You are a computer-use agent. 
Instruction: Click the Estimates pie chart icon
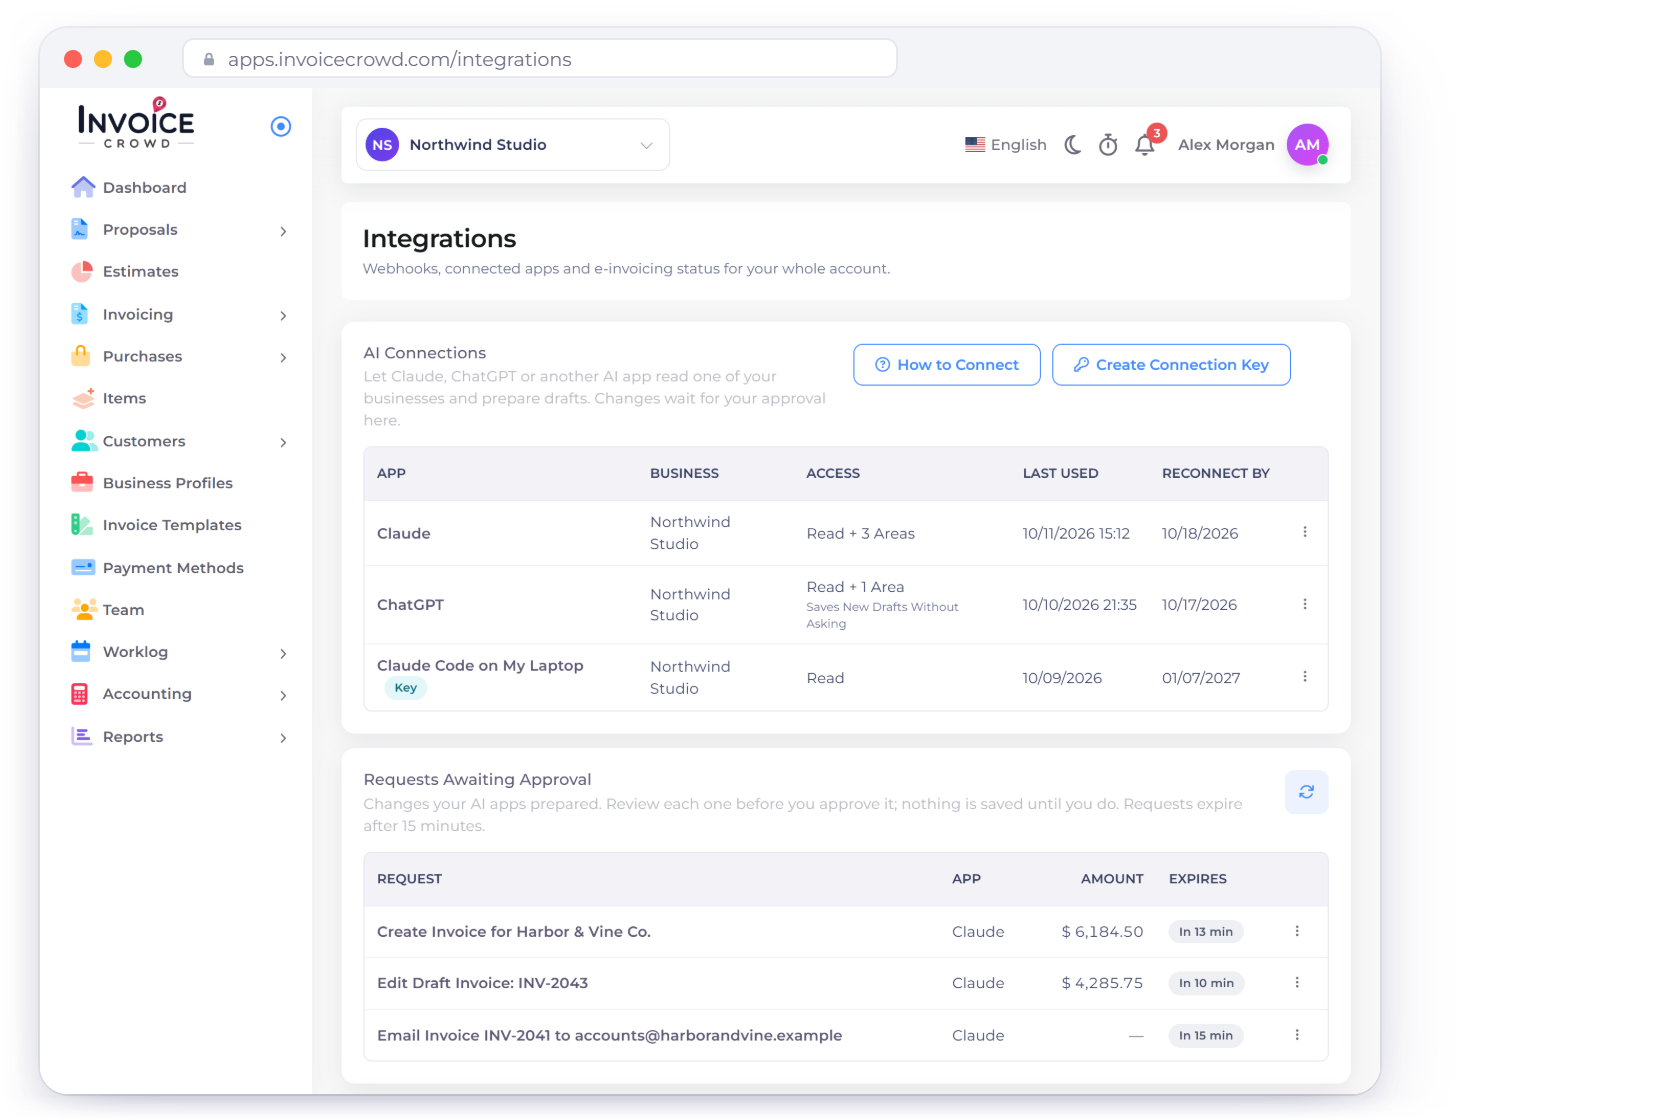tap(82, 272)
